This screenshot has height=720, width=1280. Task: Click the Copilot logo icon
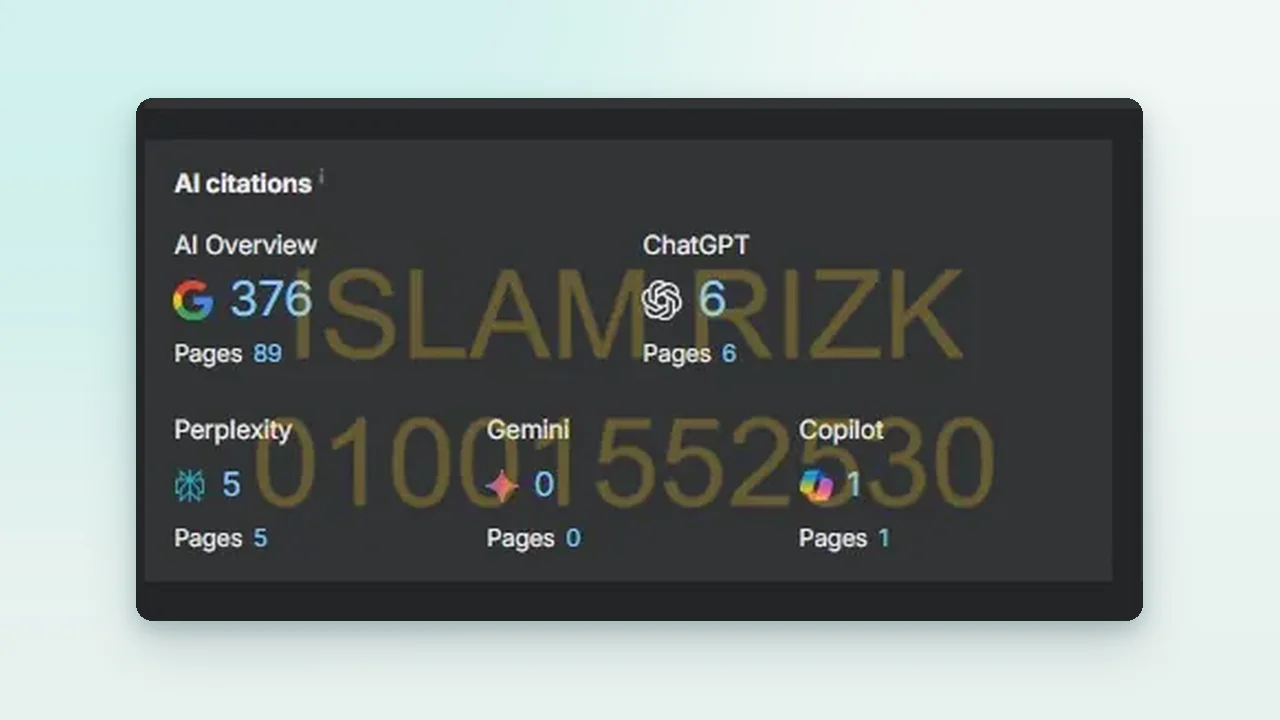[816, 486]
